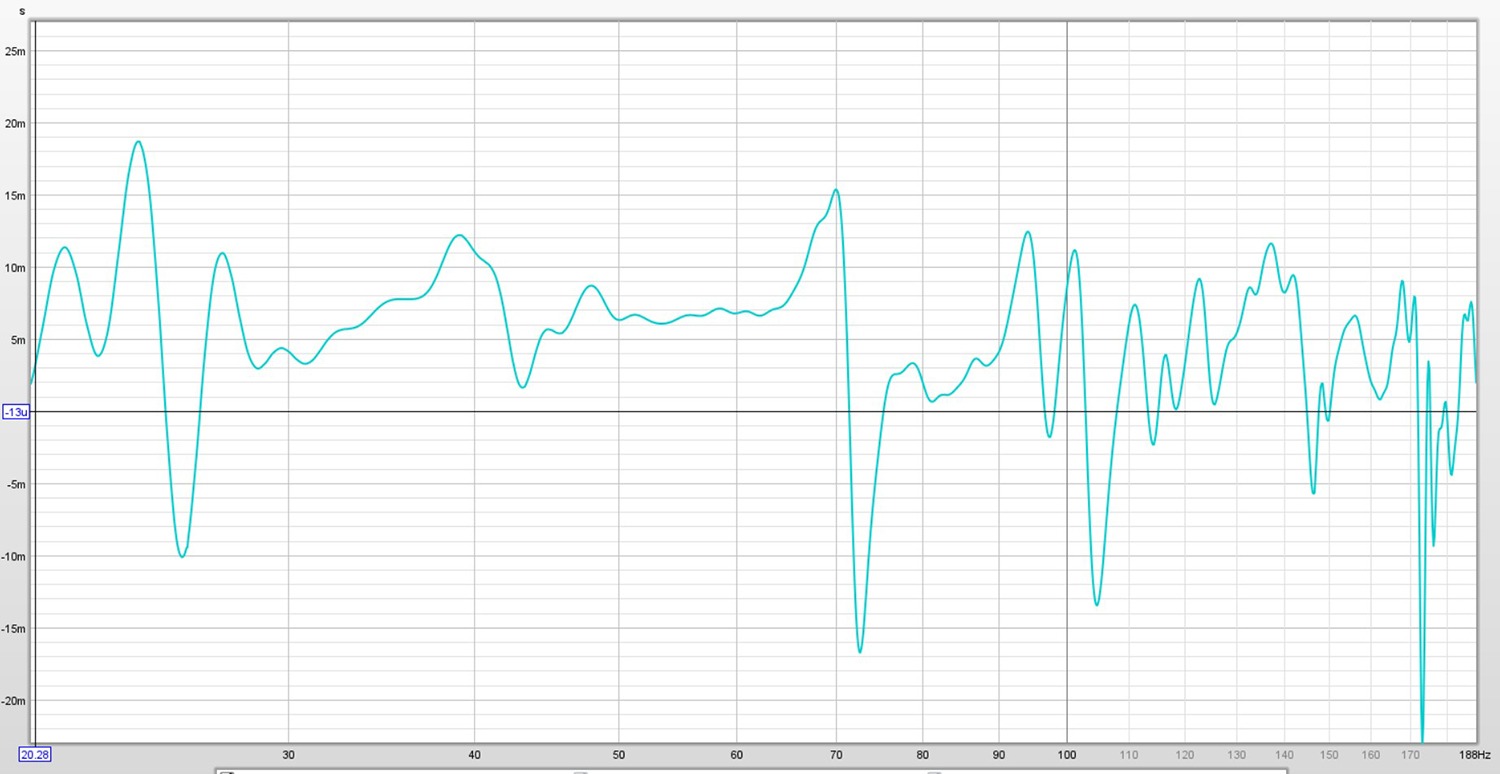Click the 's' unit label above axis
Viewport: 1500px width, 774px height.
point(22,10)
